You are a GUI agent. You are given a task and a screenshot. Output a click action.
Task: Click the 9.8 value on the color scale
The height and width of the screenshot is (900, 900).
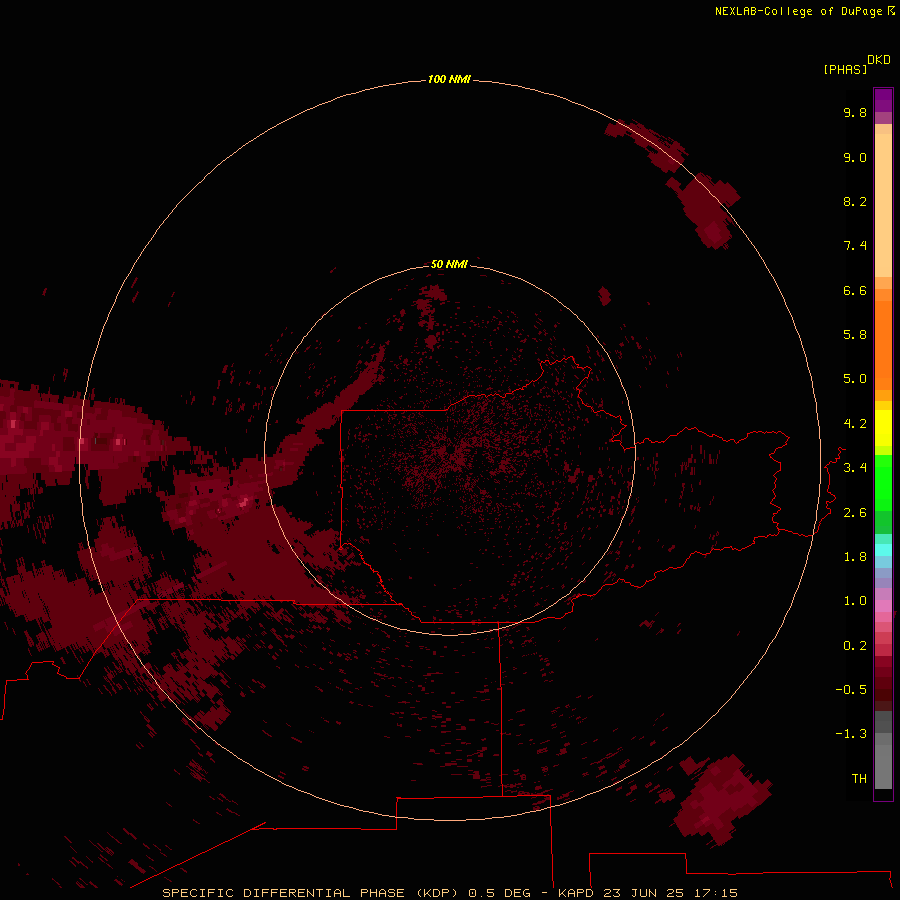pyautogui.click(x=855, y=112)
